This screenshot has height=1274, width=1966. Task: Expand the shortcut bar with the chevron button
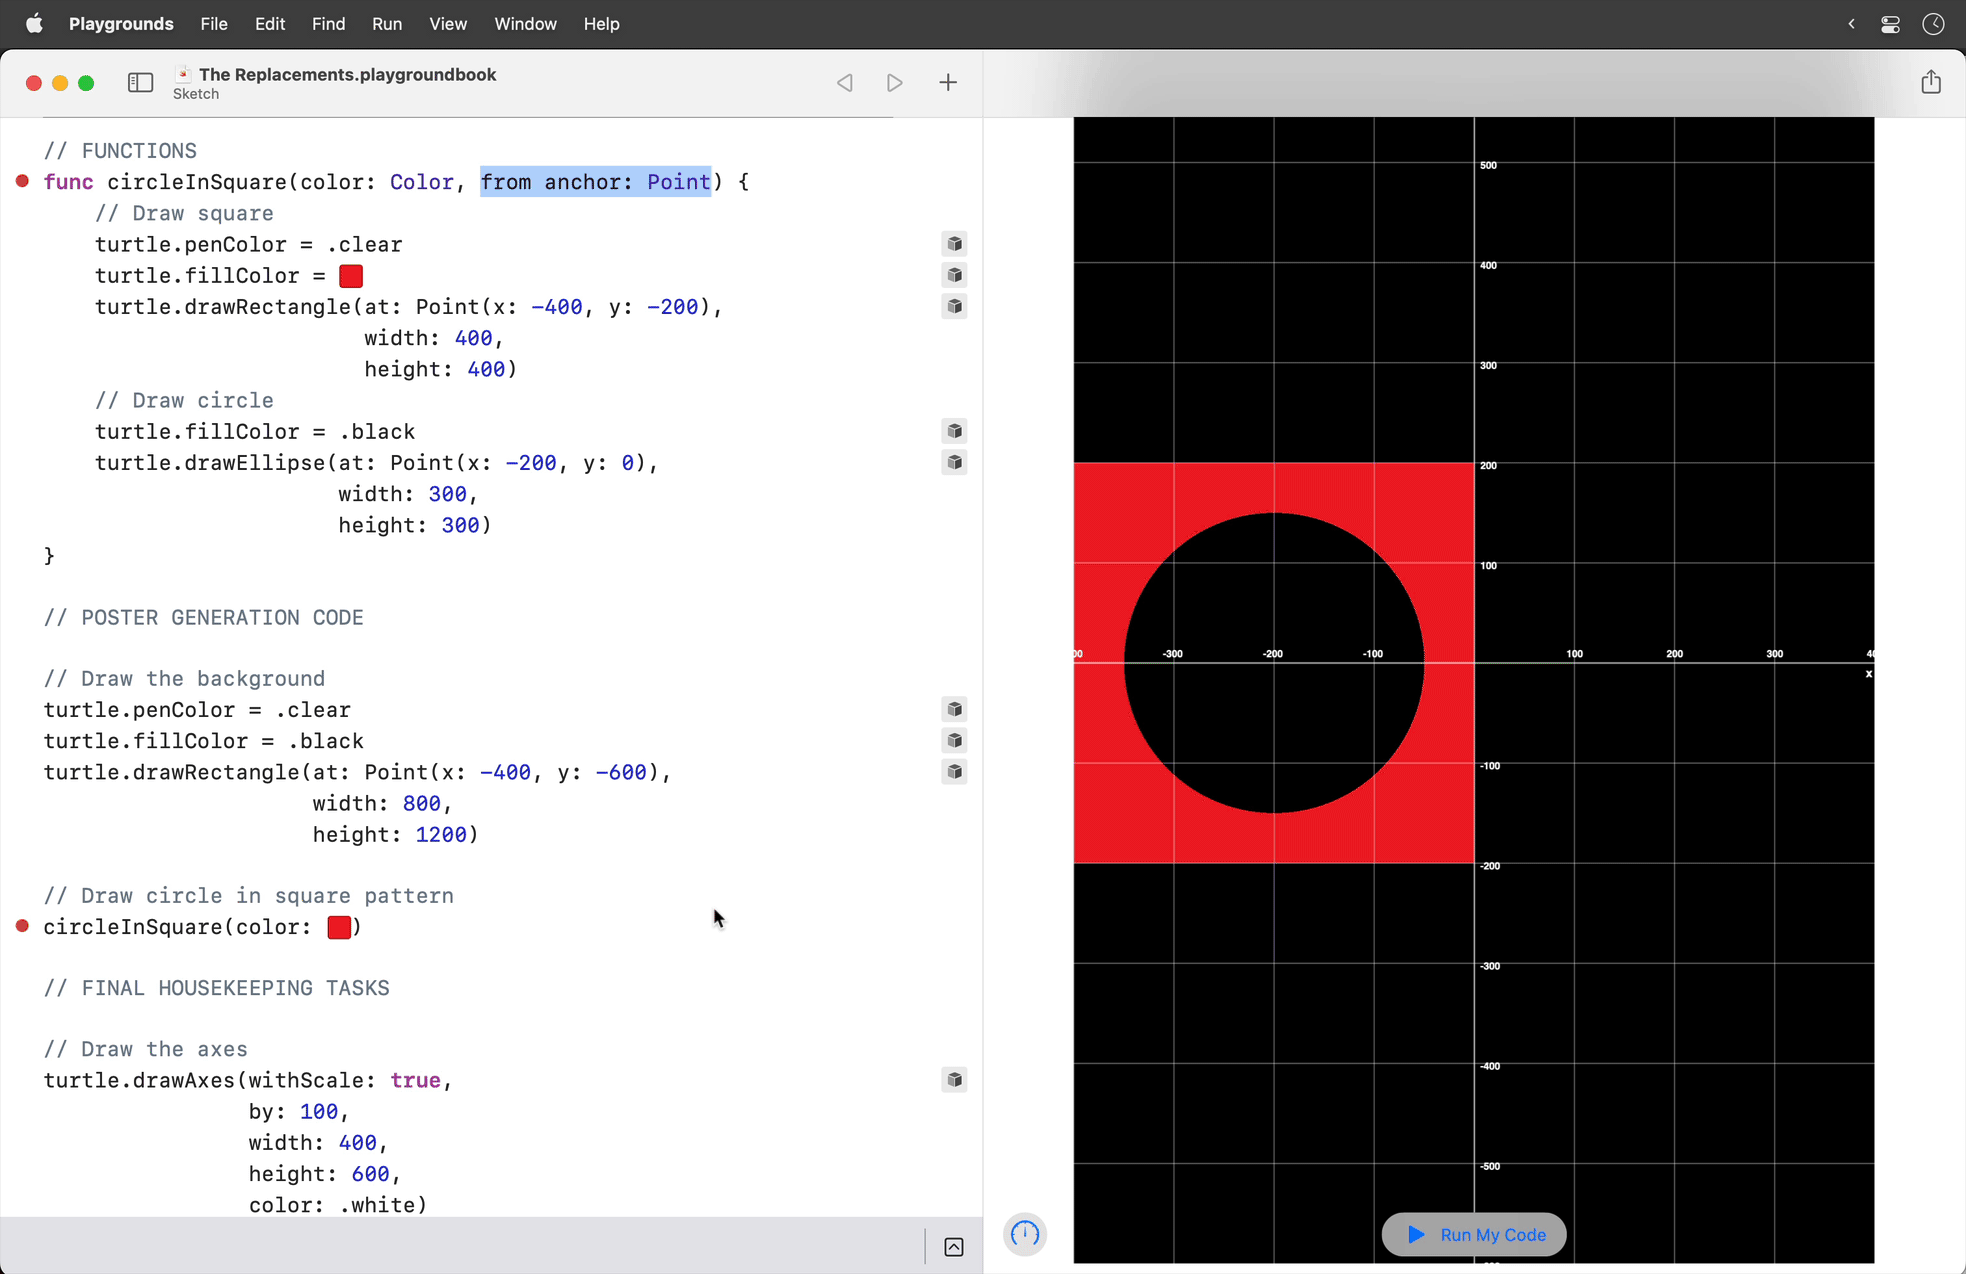point(953,1246)
